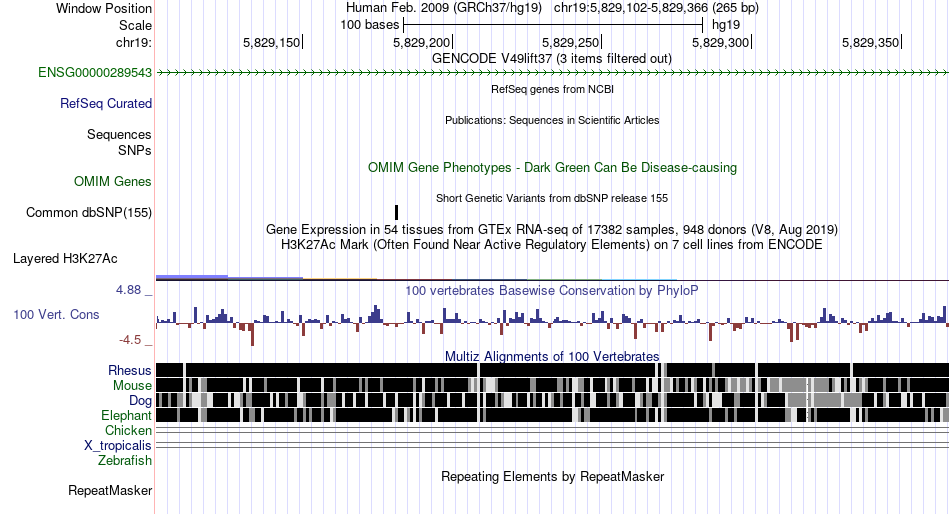Screen dimensions: 950x514
Task: Click the OMIM Gene Phenotypes title
Action: 552,167
